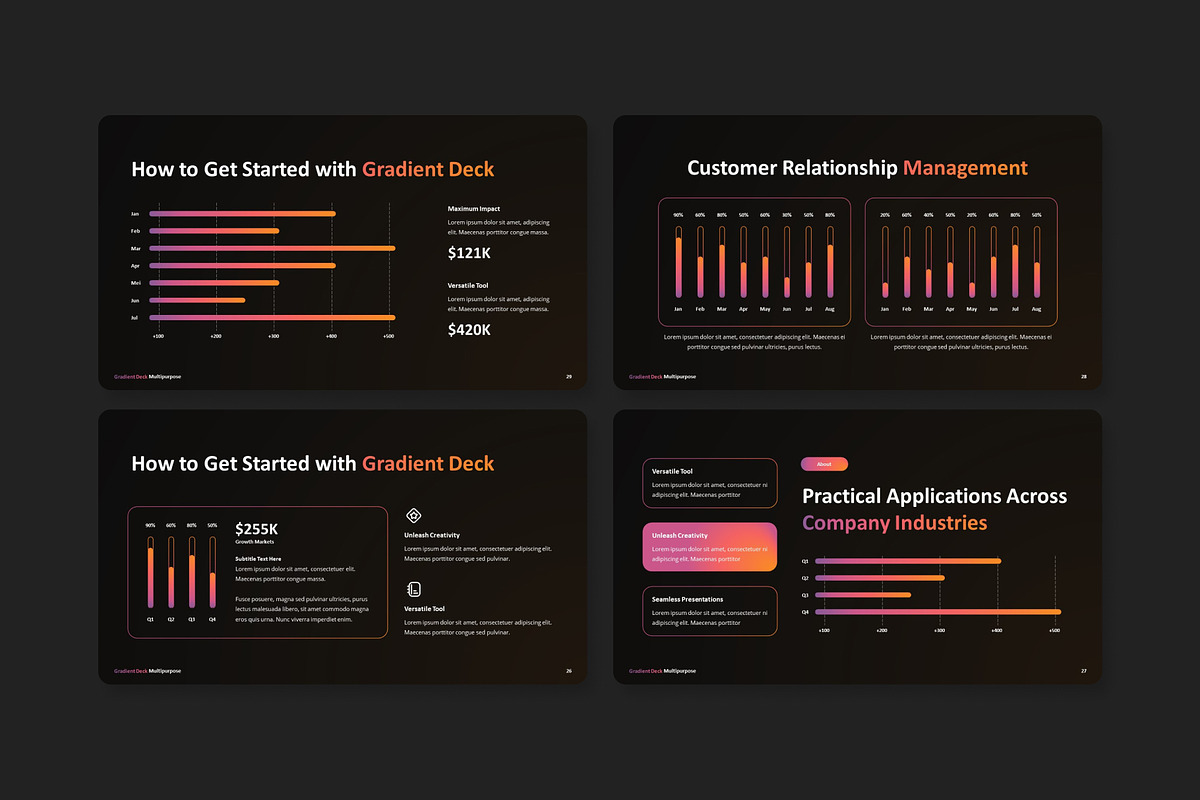Screen dimensions: 1200x800
Task: Select the highlighted gradient Unleash Creativity card
Action: click(x=710, y=547)
